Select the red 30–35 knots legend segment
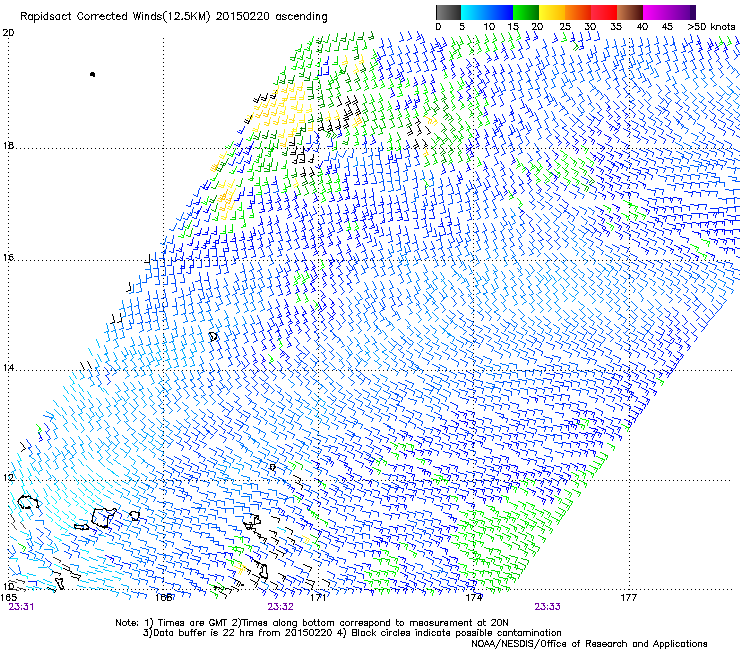The width and height of the screenshot is (740, 650). tap(604, 12)
